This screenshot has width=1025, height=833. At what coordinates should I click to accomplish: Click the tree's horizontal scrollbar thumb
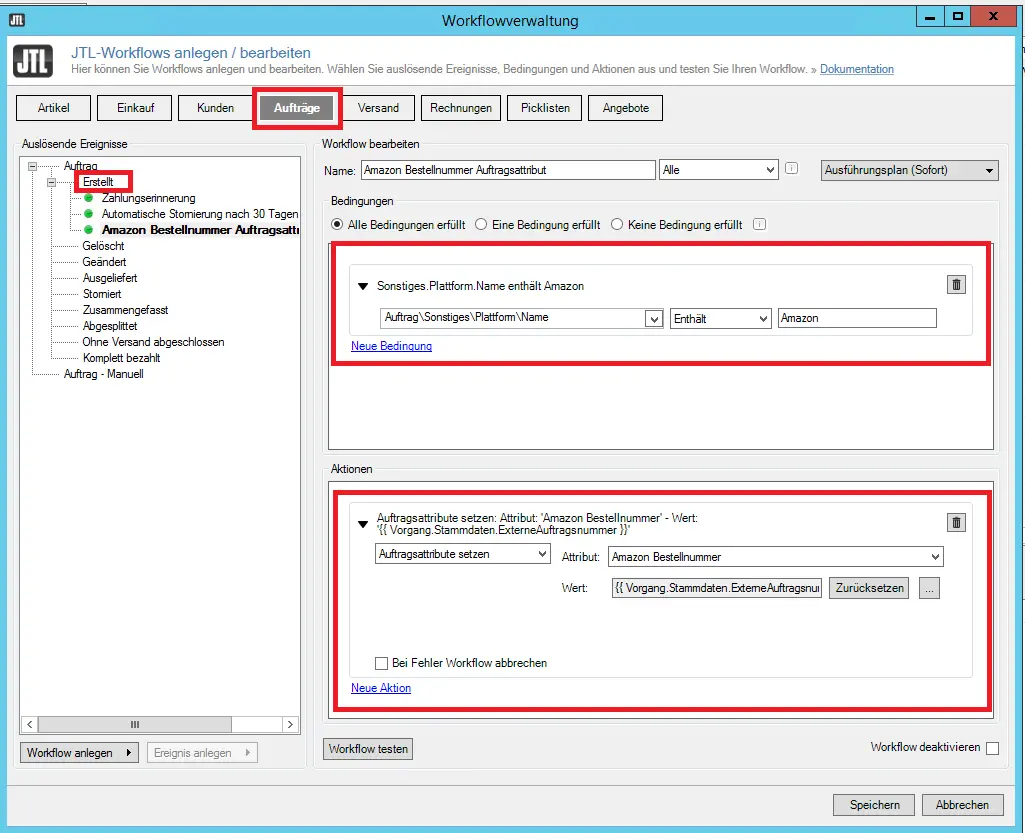[x=135, y=724]
